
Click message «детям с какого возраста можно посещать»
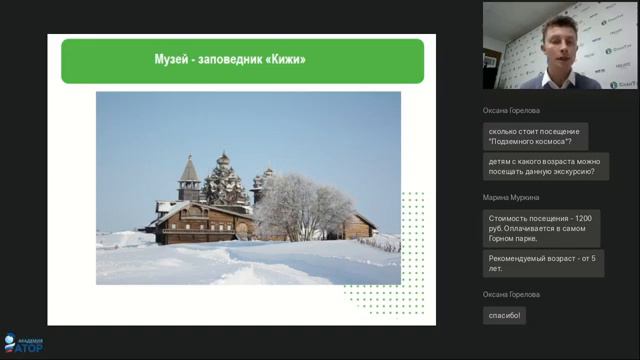point(546,167)
